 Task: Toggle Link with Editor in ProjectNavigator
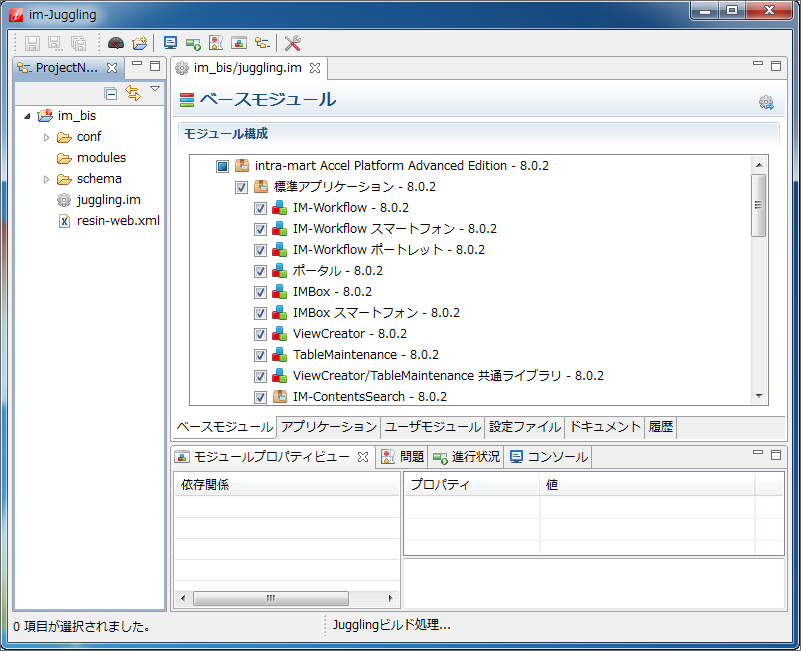click(x=133, y=93)
